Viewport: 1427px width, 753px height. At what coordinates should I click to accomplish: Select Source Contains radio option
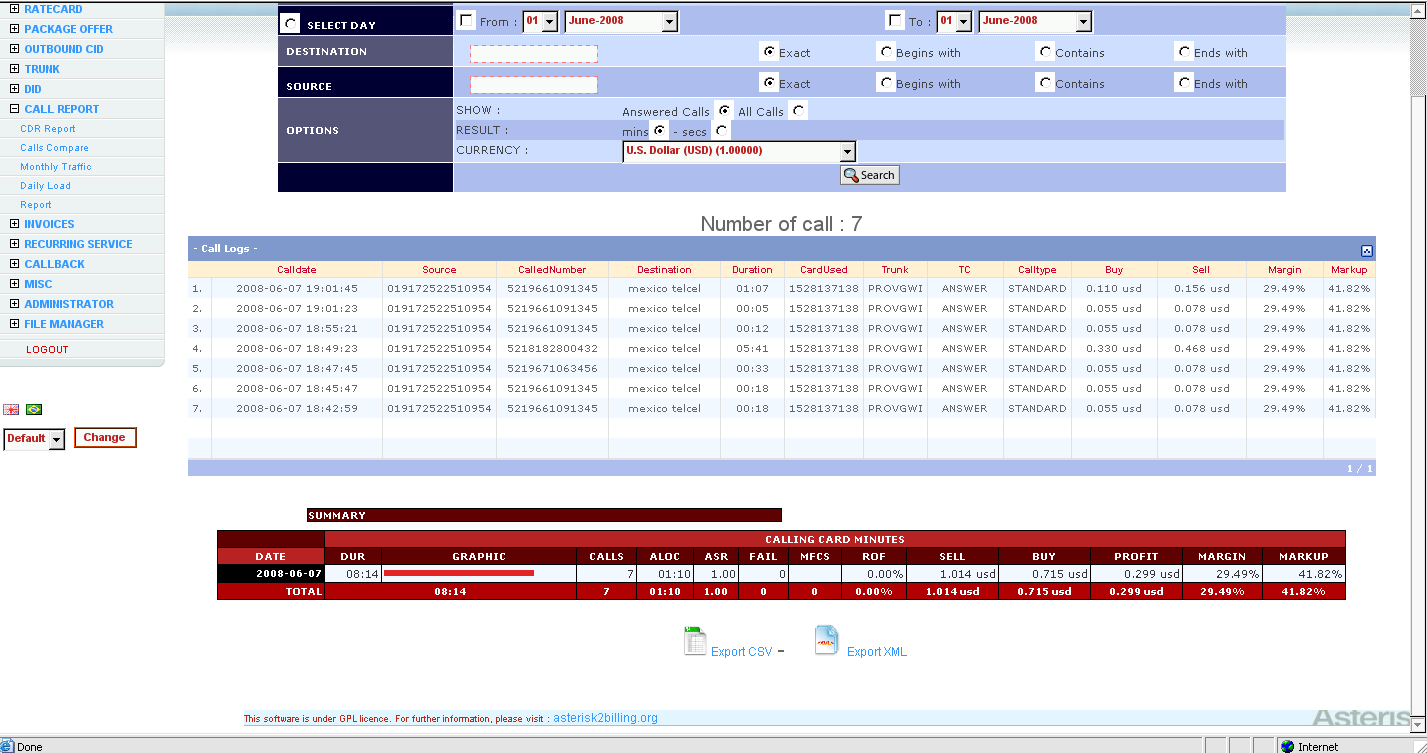(1046, 82)
